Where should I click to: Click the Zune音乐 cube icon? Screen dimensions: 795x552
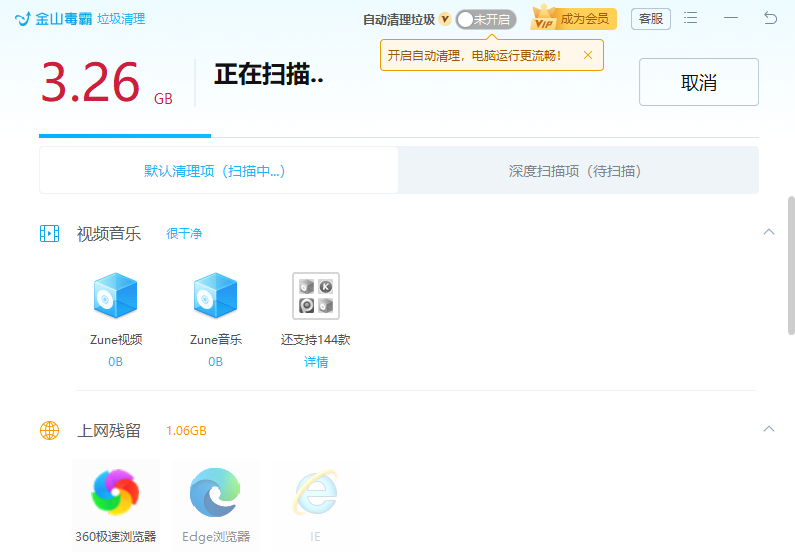pos(215,296)
